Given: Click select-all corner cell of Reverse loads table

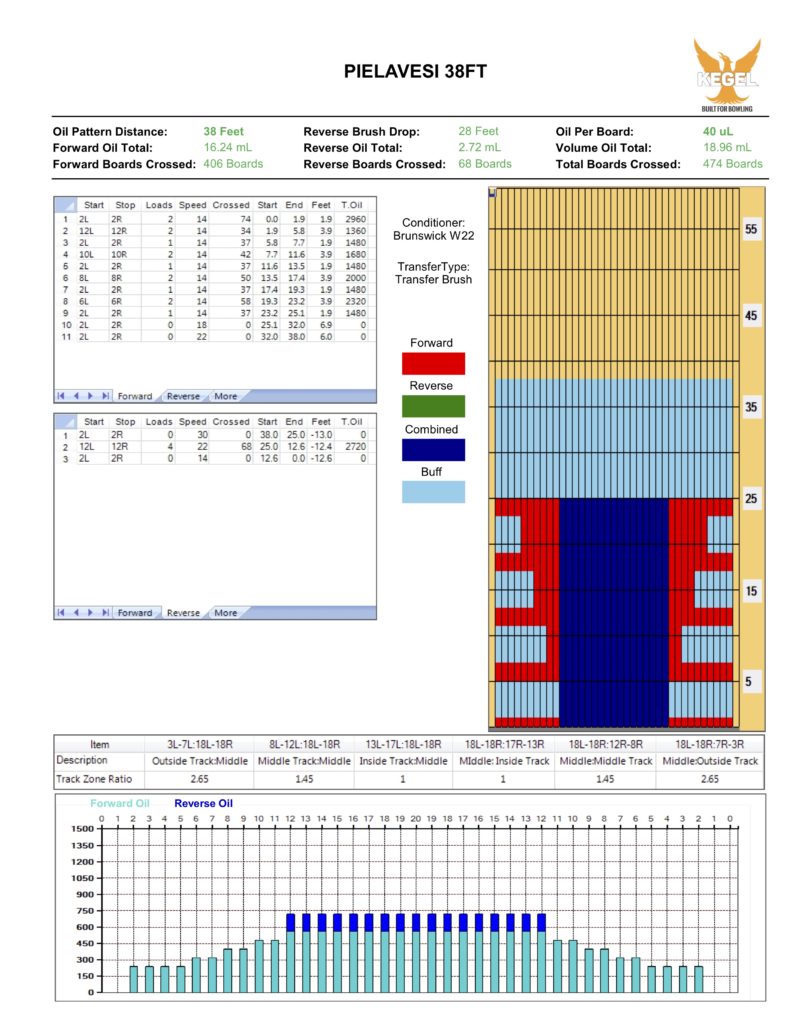Looking at the screenshot, I should (x=65, y=421).
